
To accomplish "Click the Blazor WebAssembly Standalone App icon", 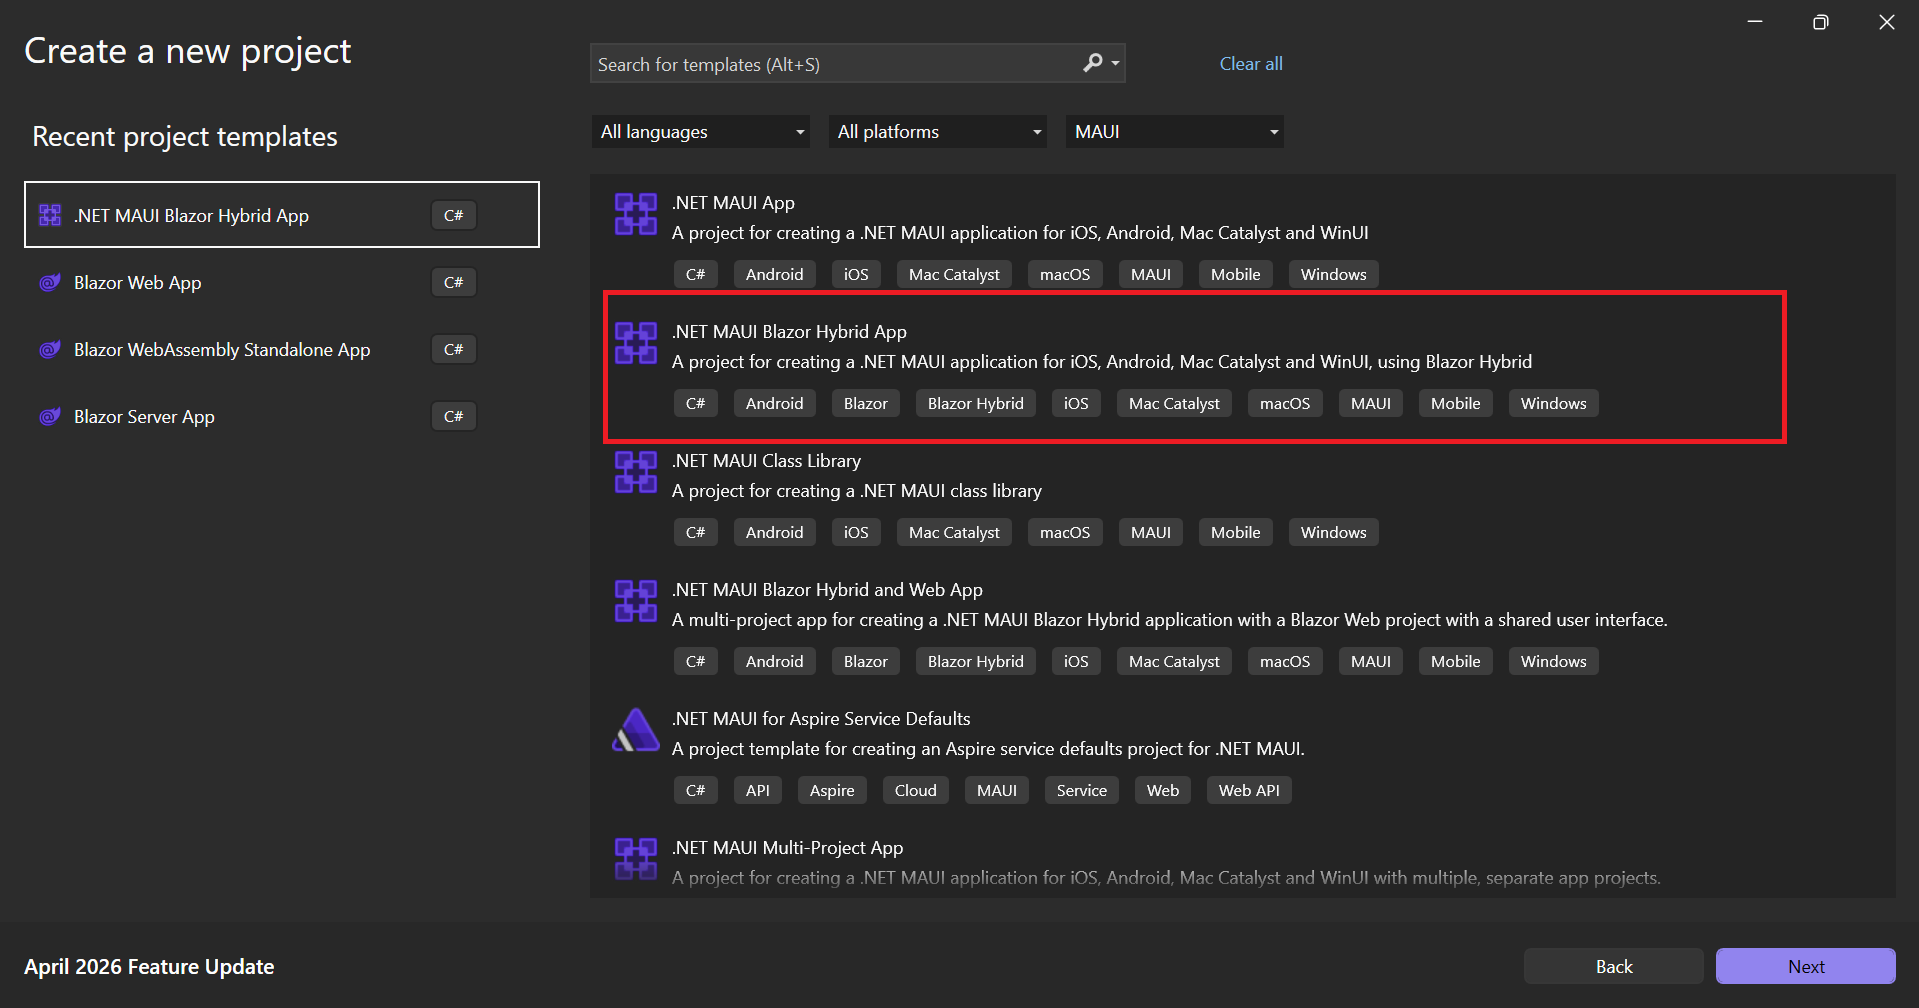I will tap(50, 349).
